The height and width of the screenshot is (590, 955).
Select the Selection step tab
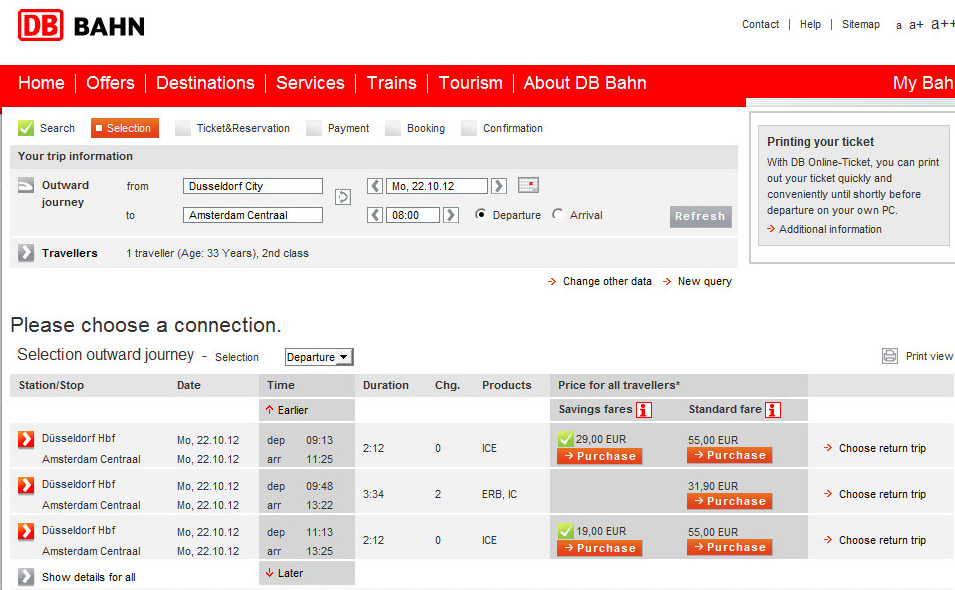[125, 128]
